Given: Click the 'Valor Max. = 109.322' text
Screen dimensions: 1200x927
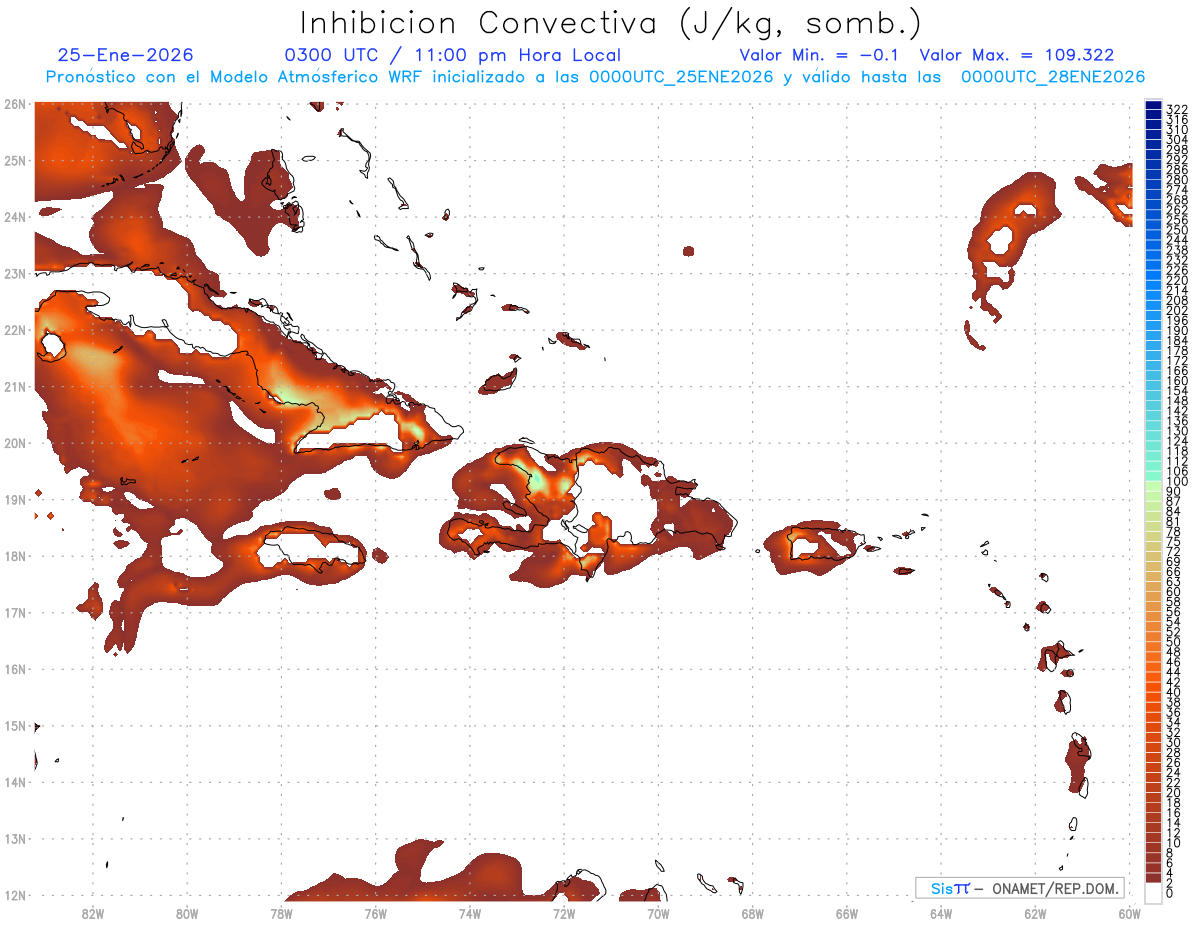Looking at the screenshot, I should [x=1017, y=55].
